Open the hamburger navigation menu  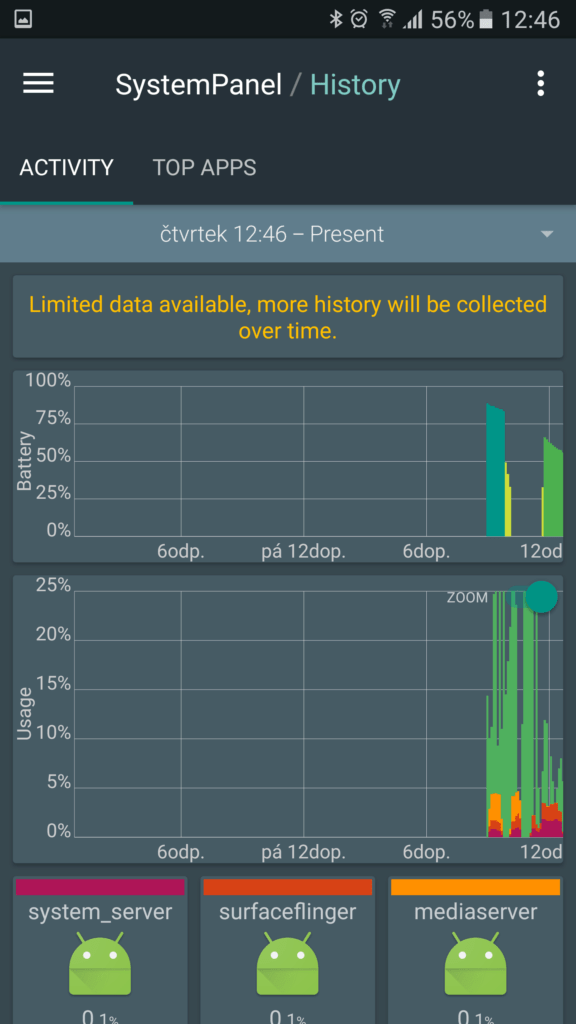pos(39,84)
